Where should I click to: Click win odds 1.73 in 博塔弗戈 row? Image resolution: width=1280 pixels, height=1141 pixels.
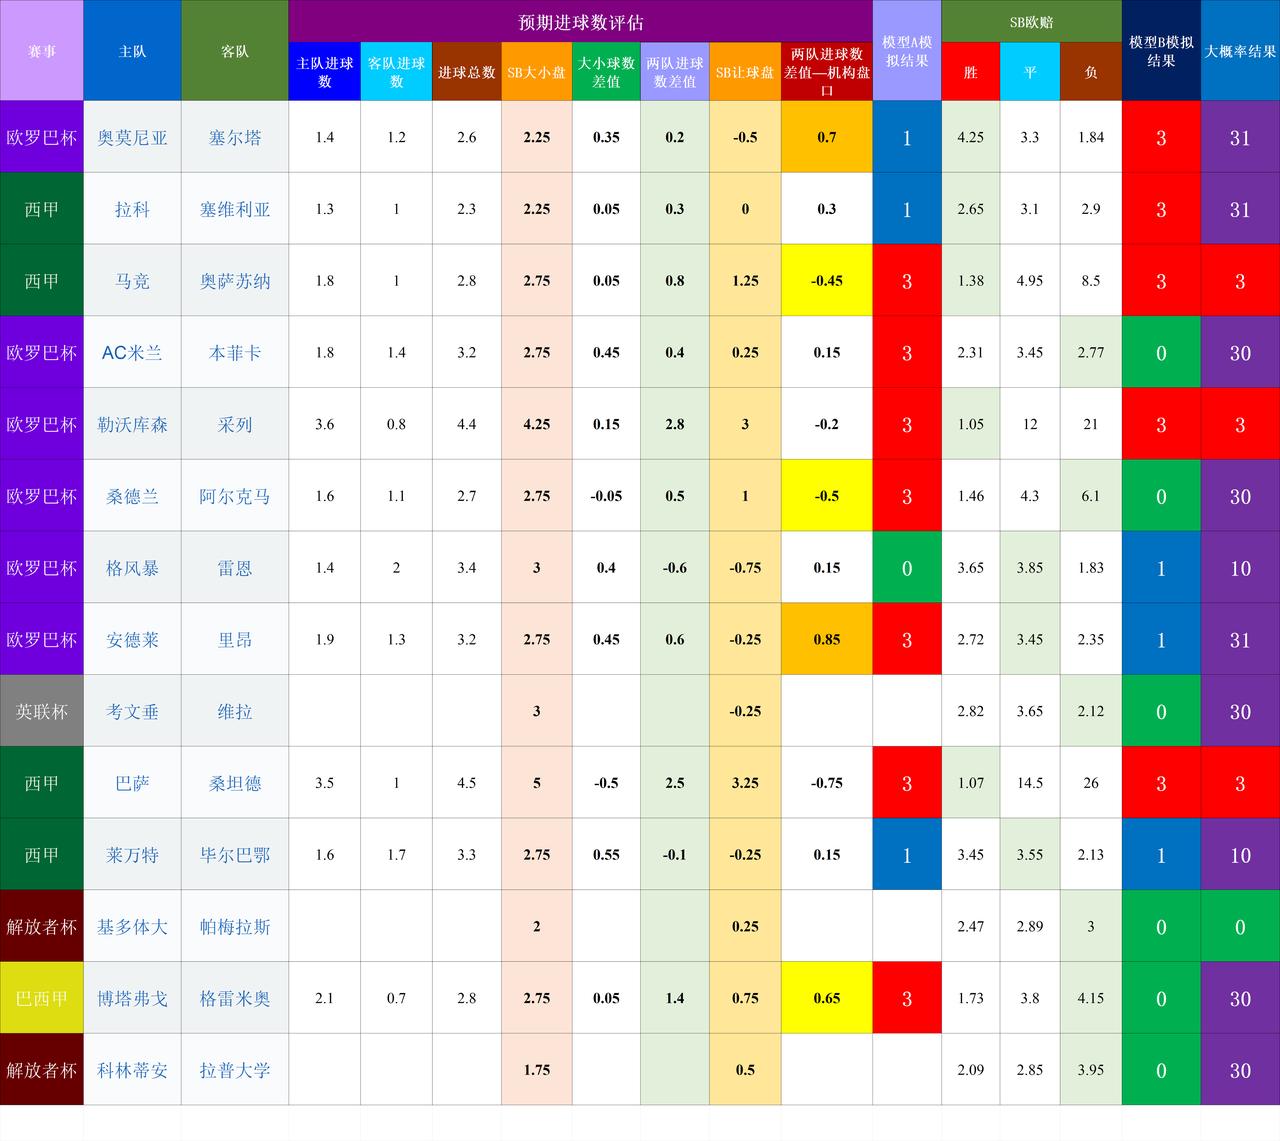[x=971, y=998]
